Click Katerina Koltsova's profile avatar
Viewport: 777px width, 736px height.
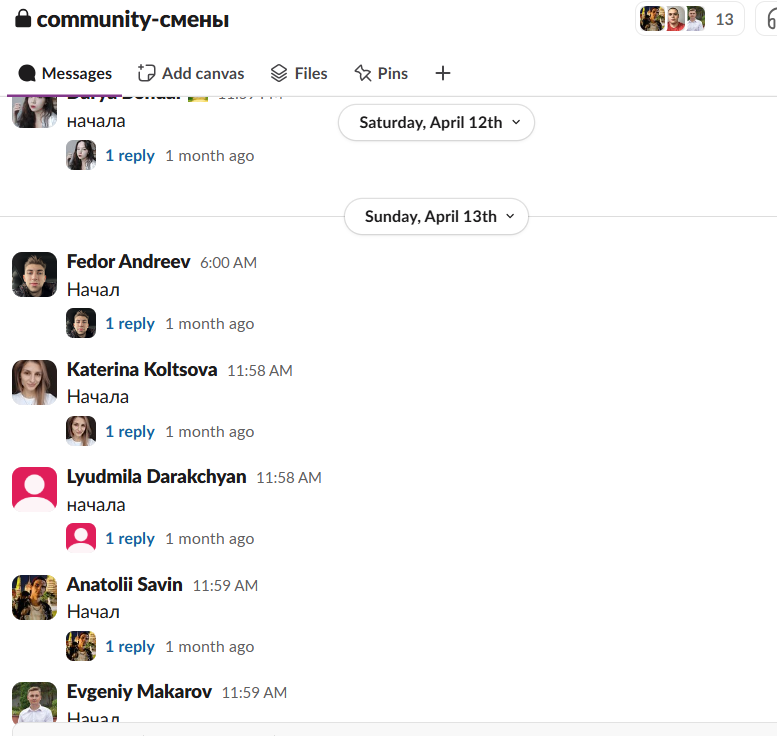34,383
